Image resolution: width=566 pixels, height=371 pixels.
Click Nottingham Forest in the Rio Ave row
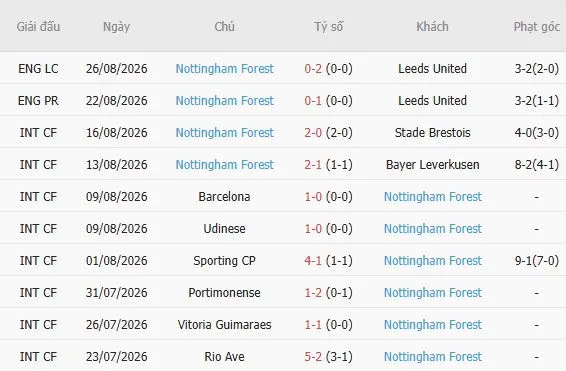[x=432, y=357]
